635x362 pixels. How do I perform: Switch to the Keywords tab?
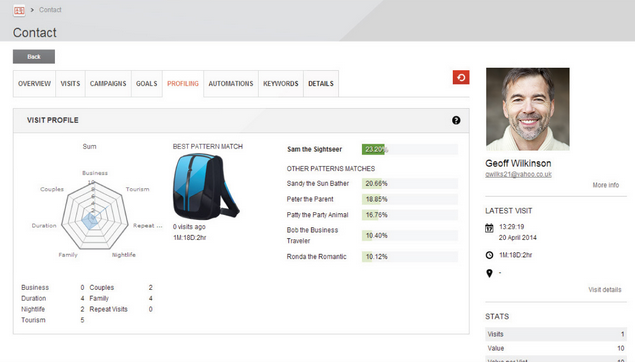coord(281,84)
